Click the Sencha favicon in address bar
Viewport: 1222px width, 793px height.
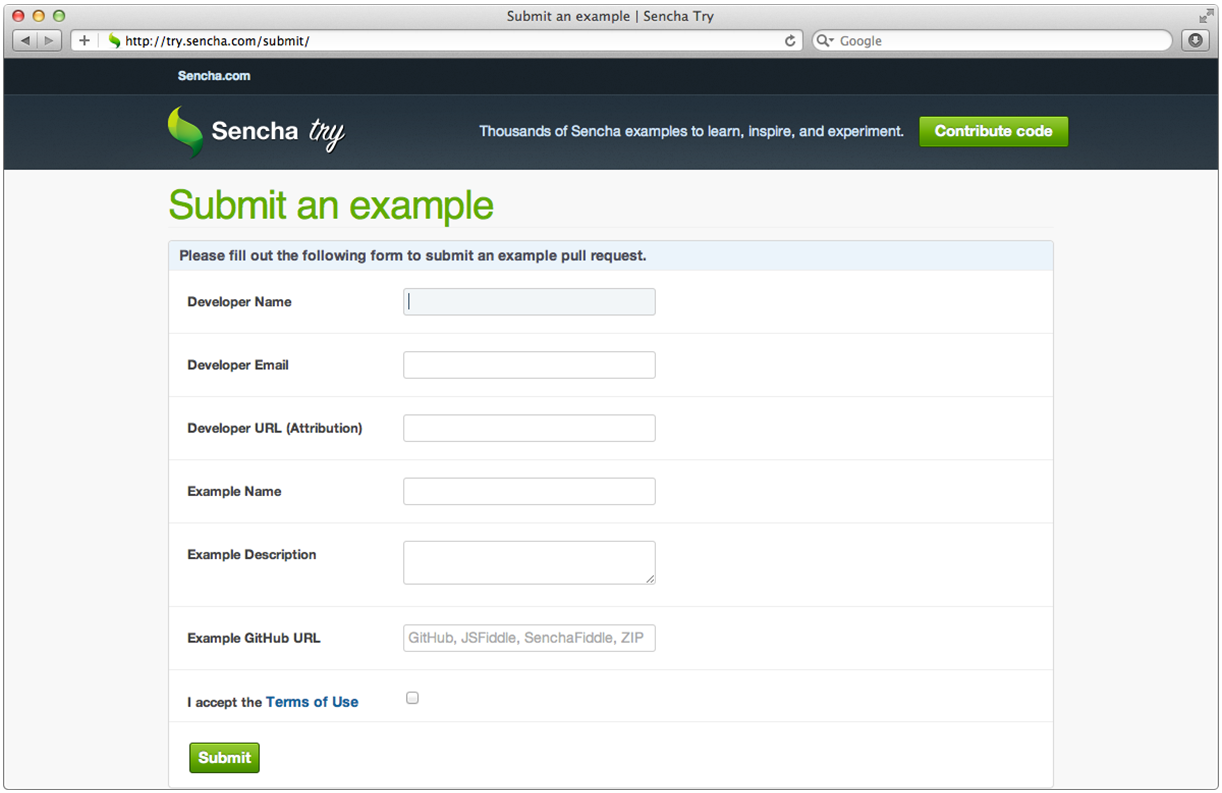tap(114, 41)
